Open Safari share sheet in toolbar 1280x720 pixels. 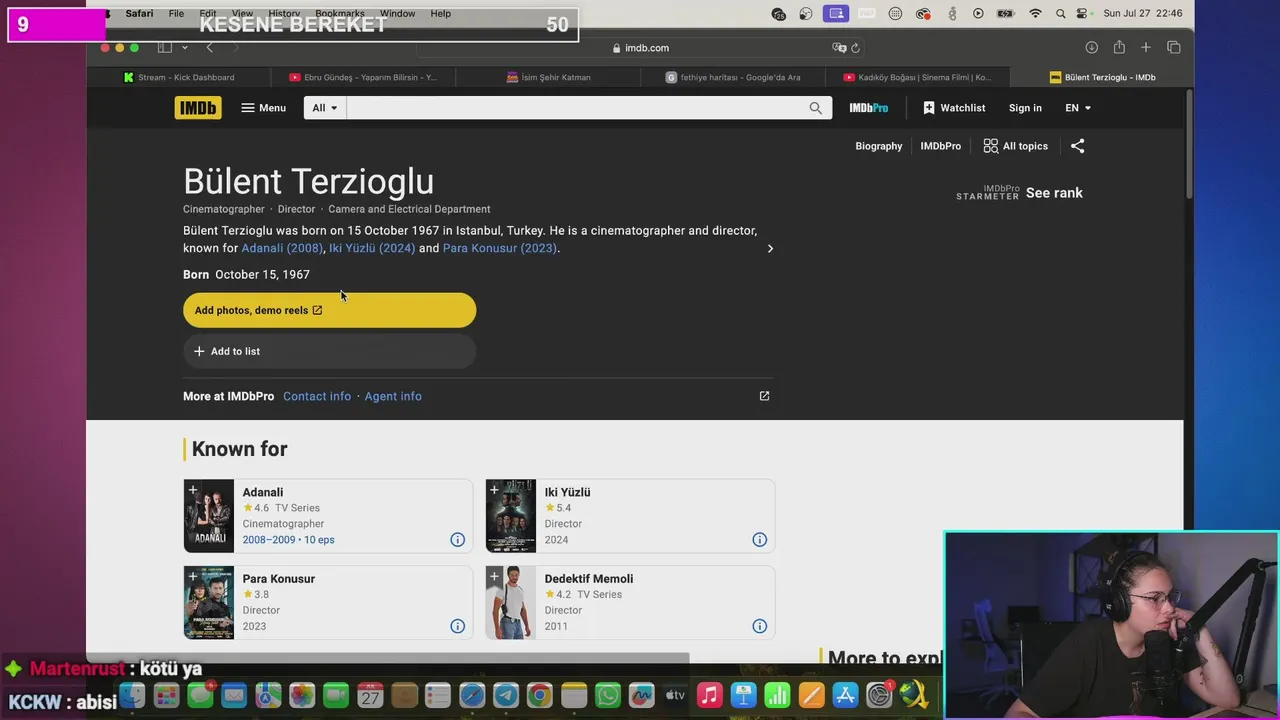tap(1119, 47)
